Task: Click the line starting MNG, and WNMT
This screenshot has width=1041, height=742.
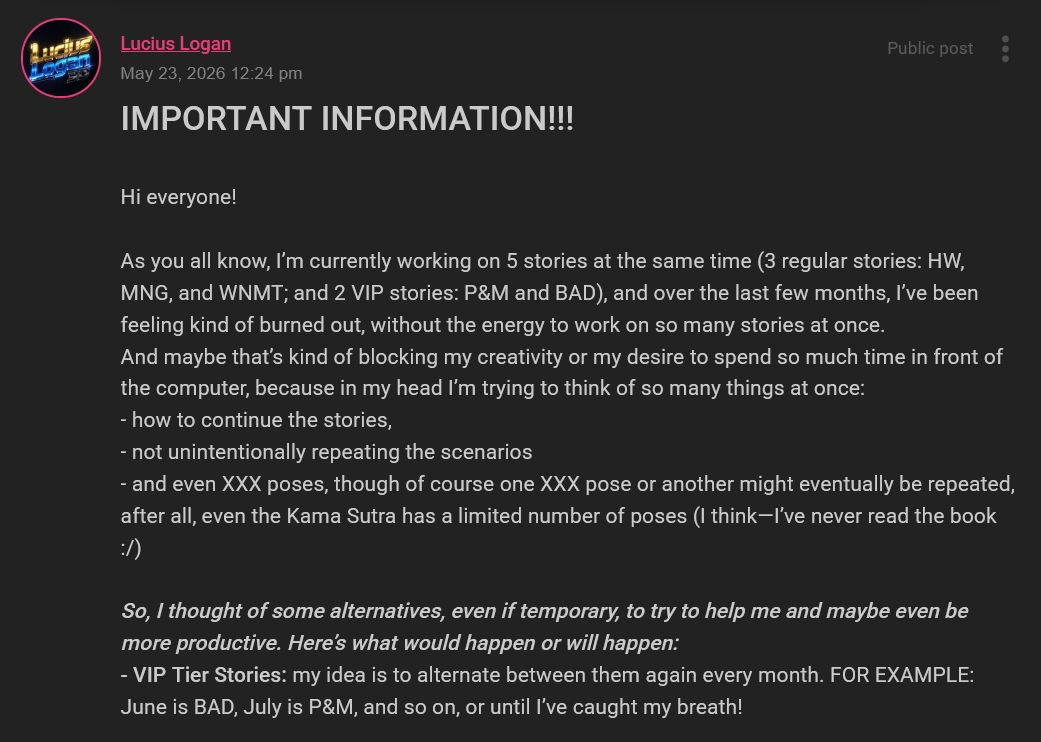Action: [x=549, y=293]
